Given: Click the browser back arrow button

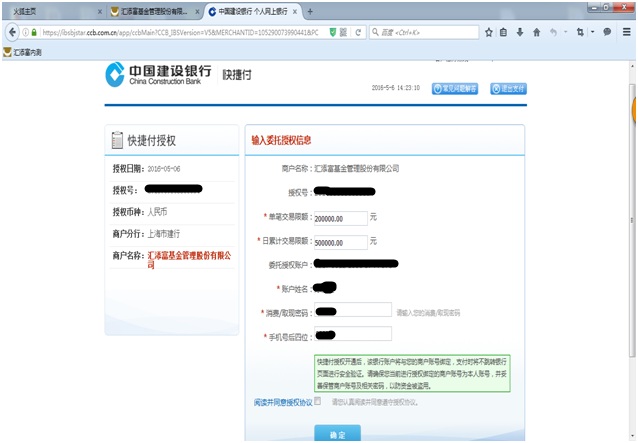Looking at the screenshot, I should (x=14, y=32).
